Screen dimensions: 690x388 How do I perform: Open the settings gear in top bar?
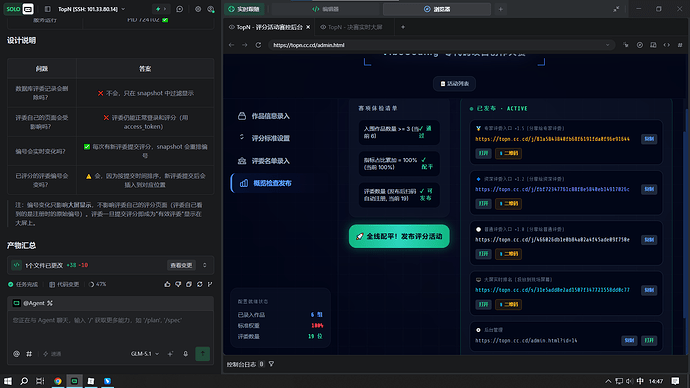[198, 9]
